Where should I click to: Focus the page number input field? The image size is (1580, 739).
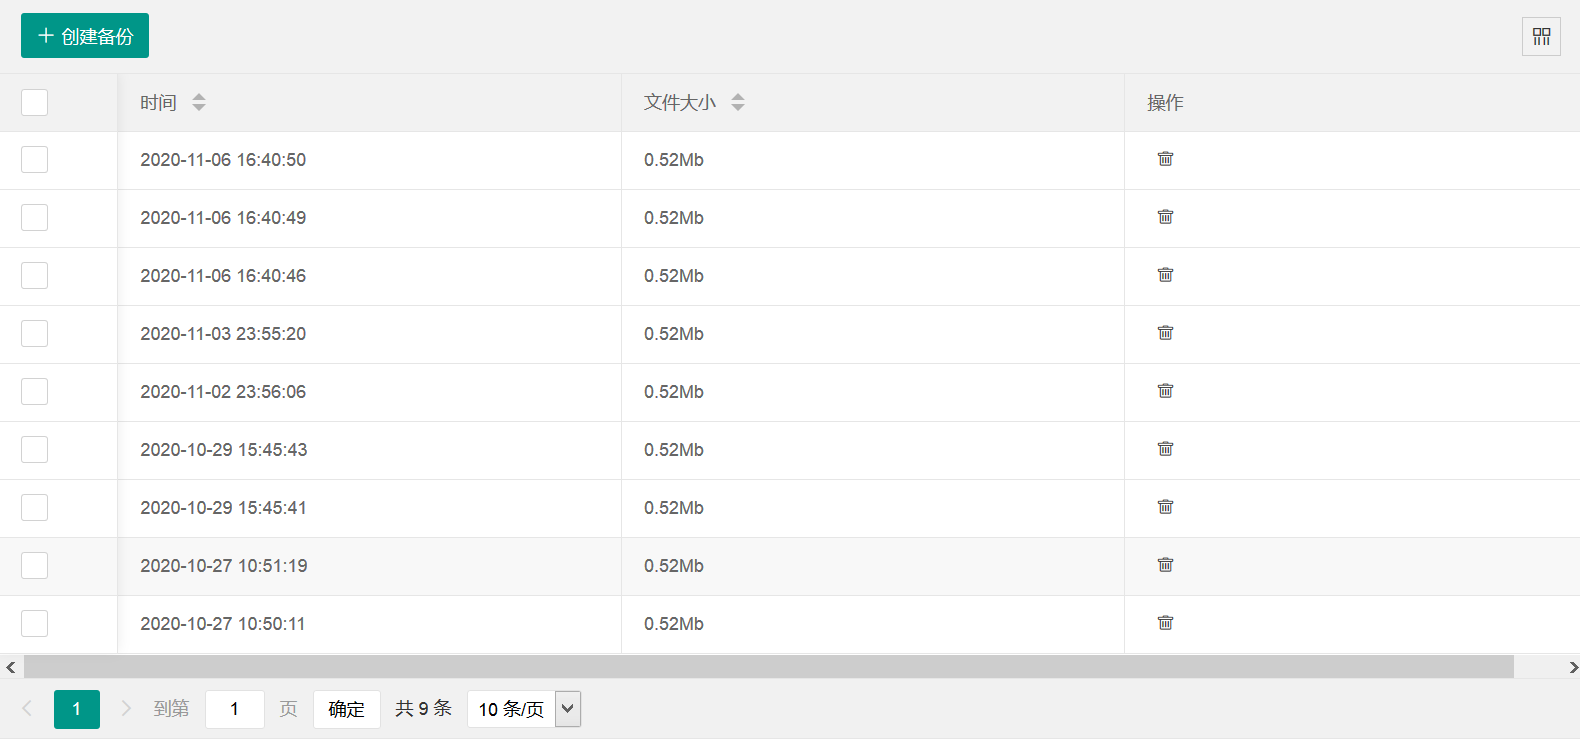point(235,709)
